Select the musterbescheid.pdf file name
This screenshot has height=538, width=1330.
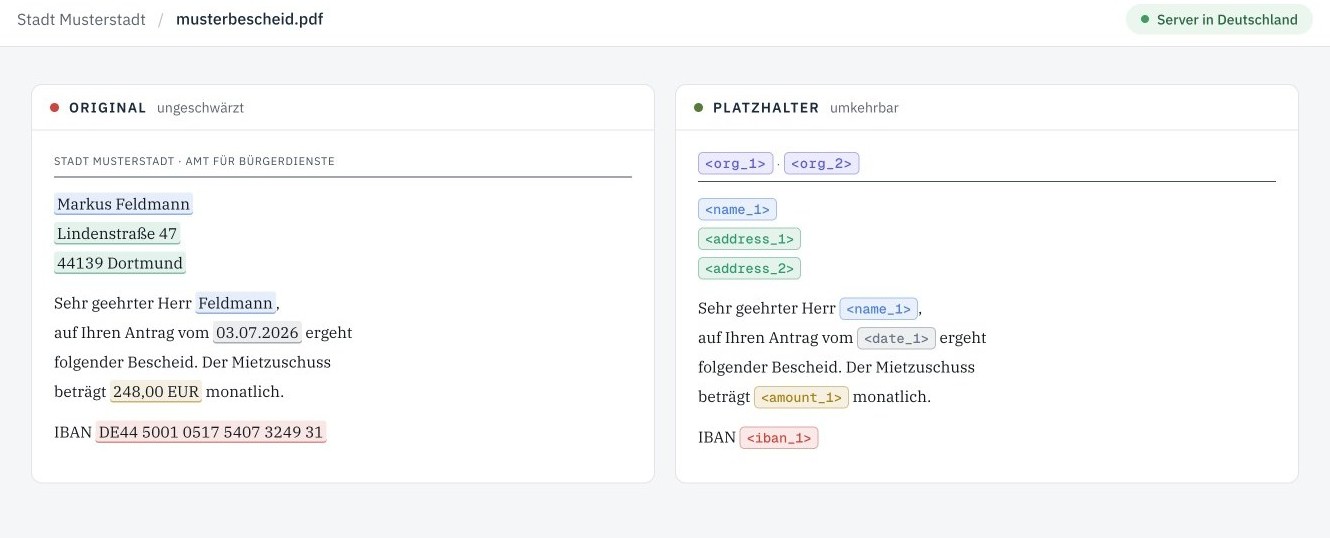(249, 19)
